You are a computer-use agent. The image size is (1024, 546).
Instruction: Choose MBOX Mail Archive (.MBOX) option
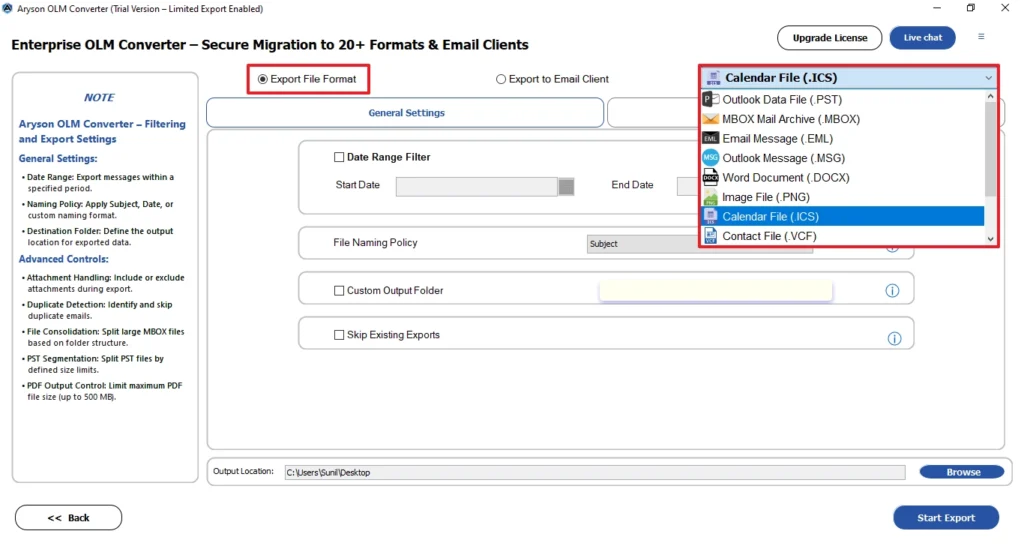pos(842,119)
